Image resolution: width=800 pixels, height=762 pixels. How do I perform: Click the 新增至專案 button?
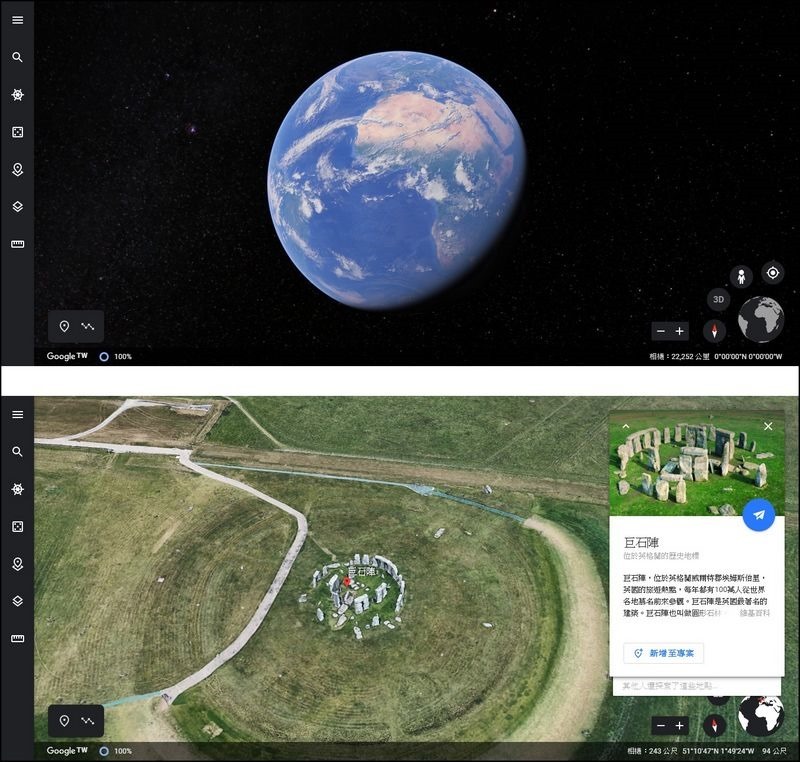pyautogui.click(x=665, y=653)
